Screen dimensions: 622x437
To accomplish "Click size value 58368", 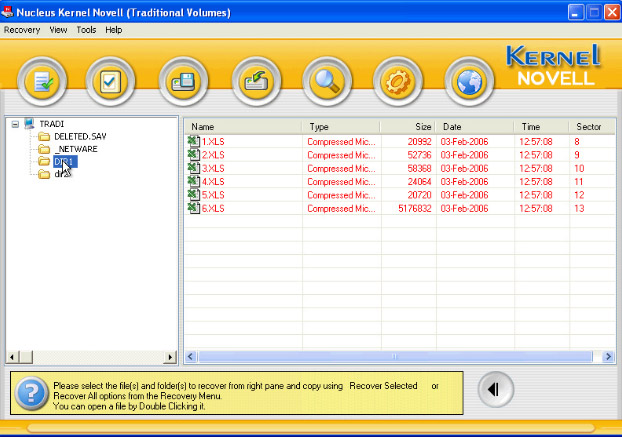I will coord(419,169).
